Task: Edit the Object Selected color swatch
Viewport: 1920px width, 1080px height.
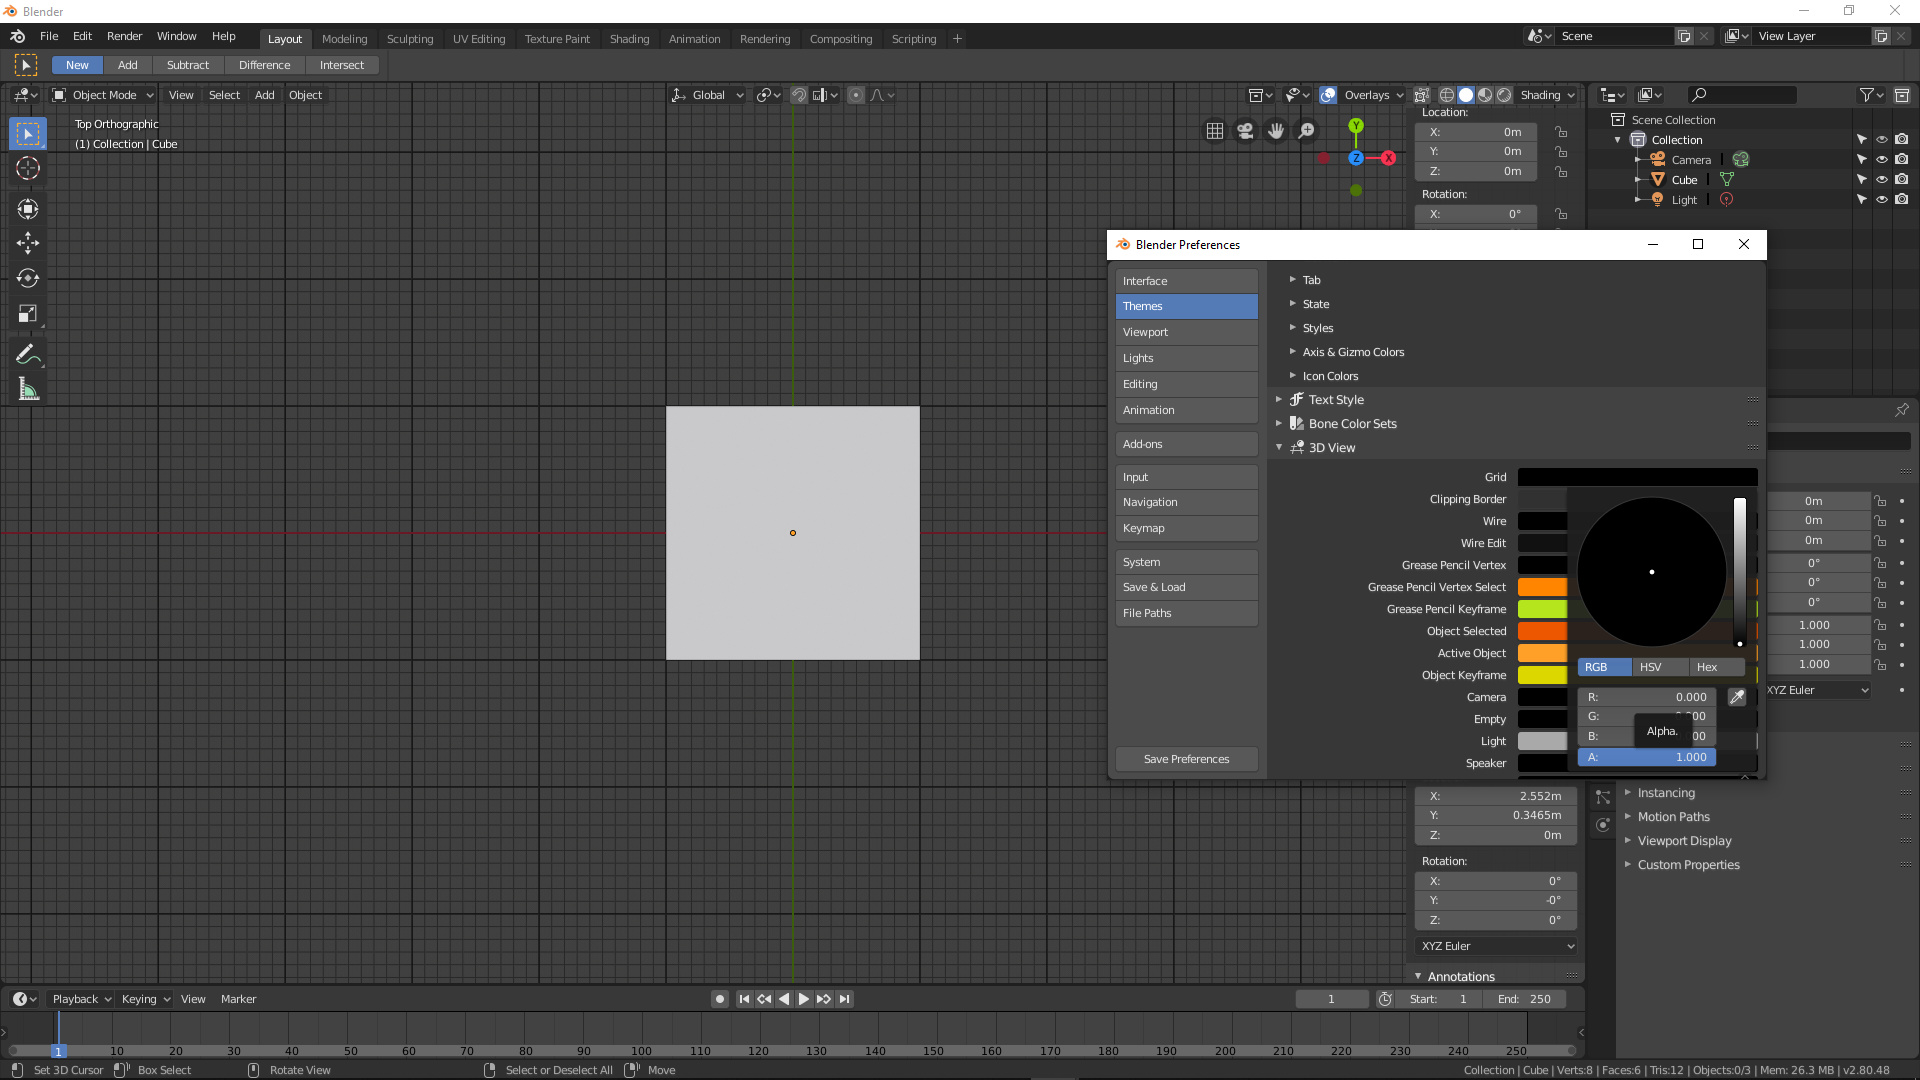Action: pos(1540,631)
